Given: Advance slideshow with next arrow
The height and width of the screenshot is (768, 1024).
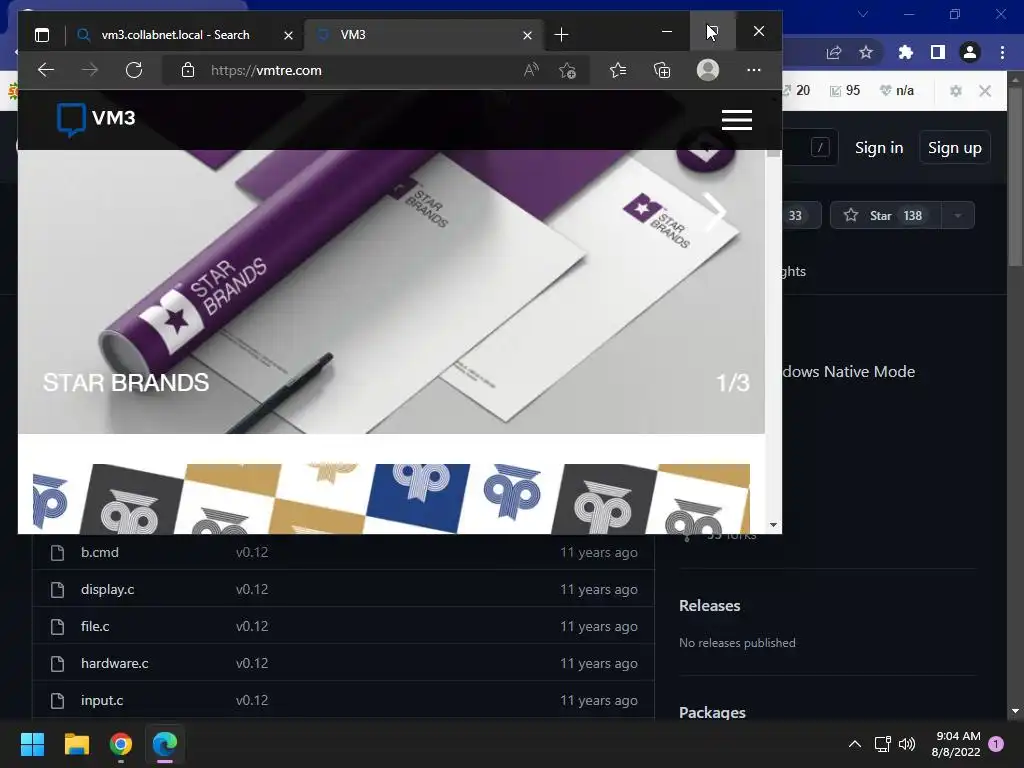Looking at the screenshot, I should click(x=715, y=212).
